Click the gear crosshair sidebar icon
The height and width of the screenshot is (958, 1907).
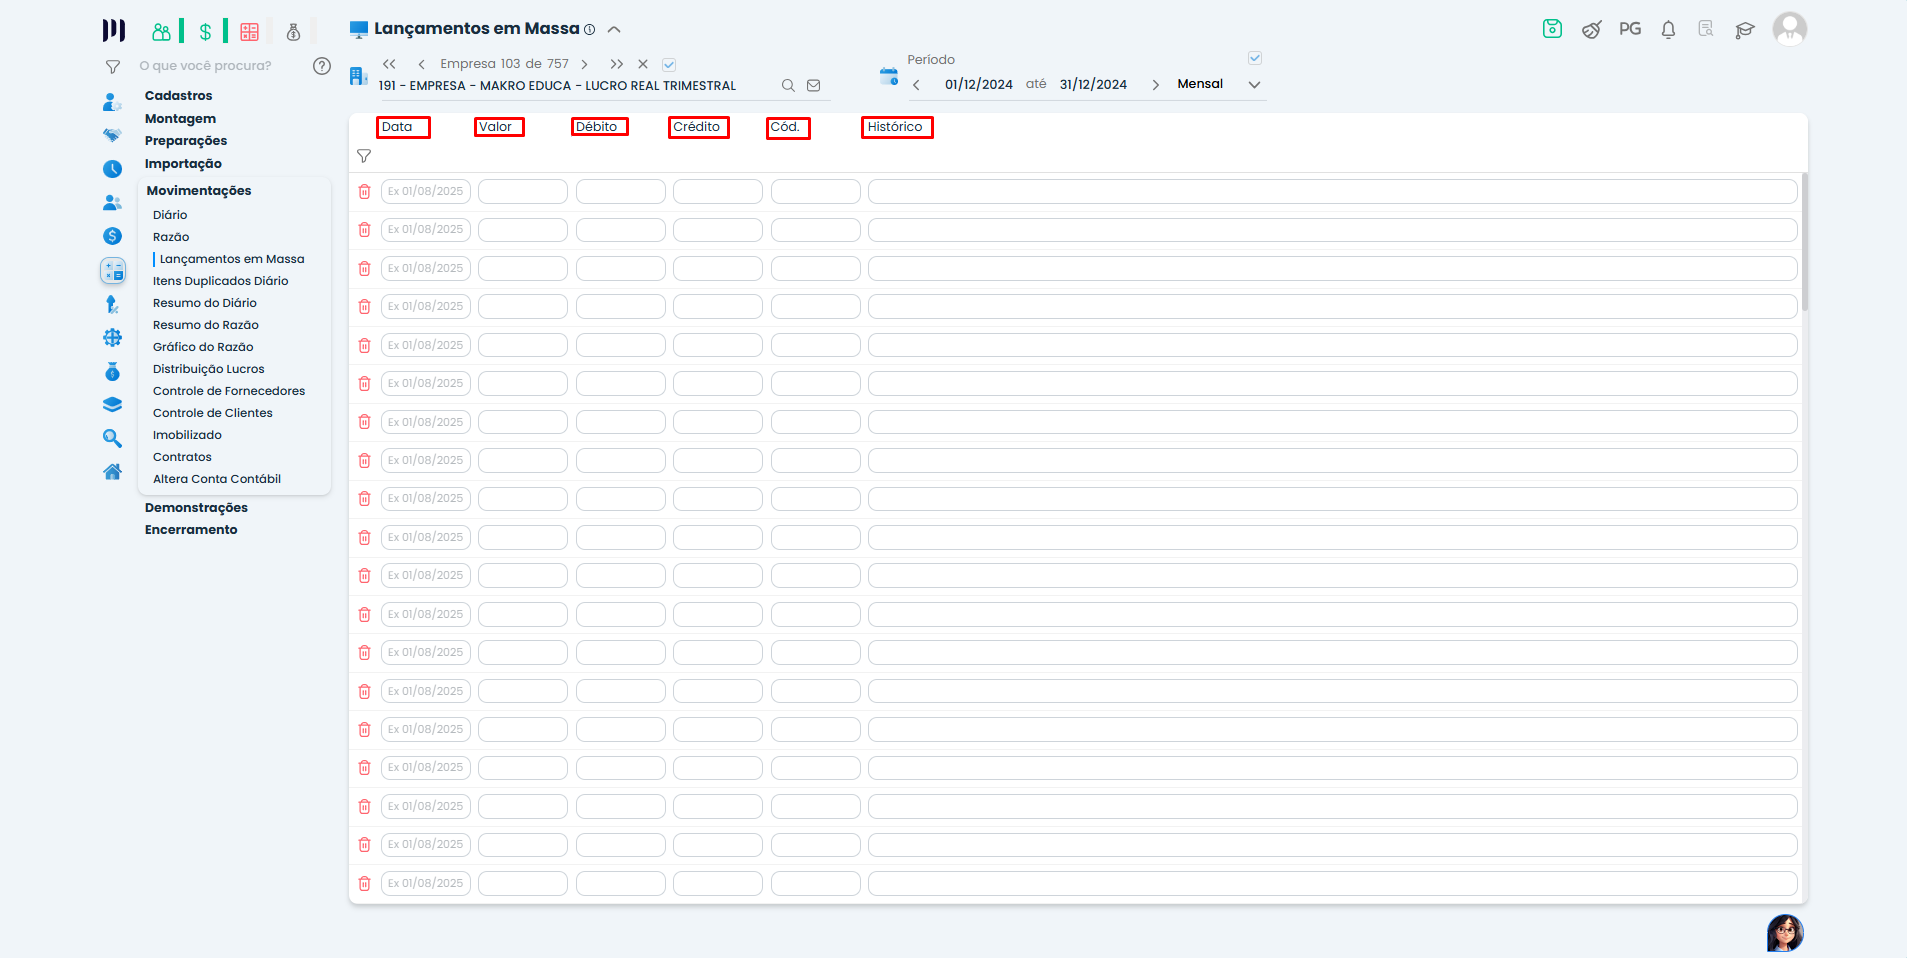[112, 338]
